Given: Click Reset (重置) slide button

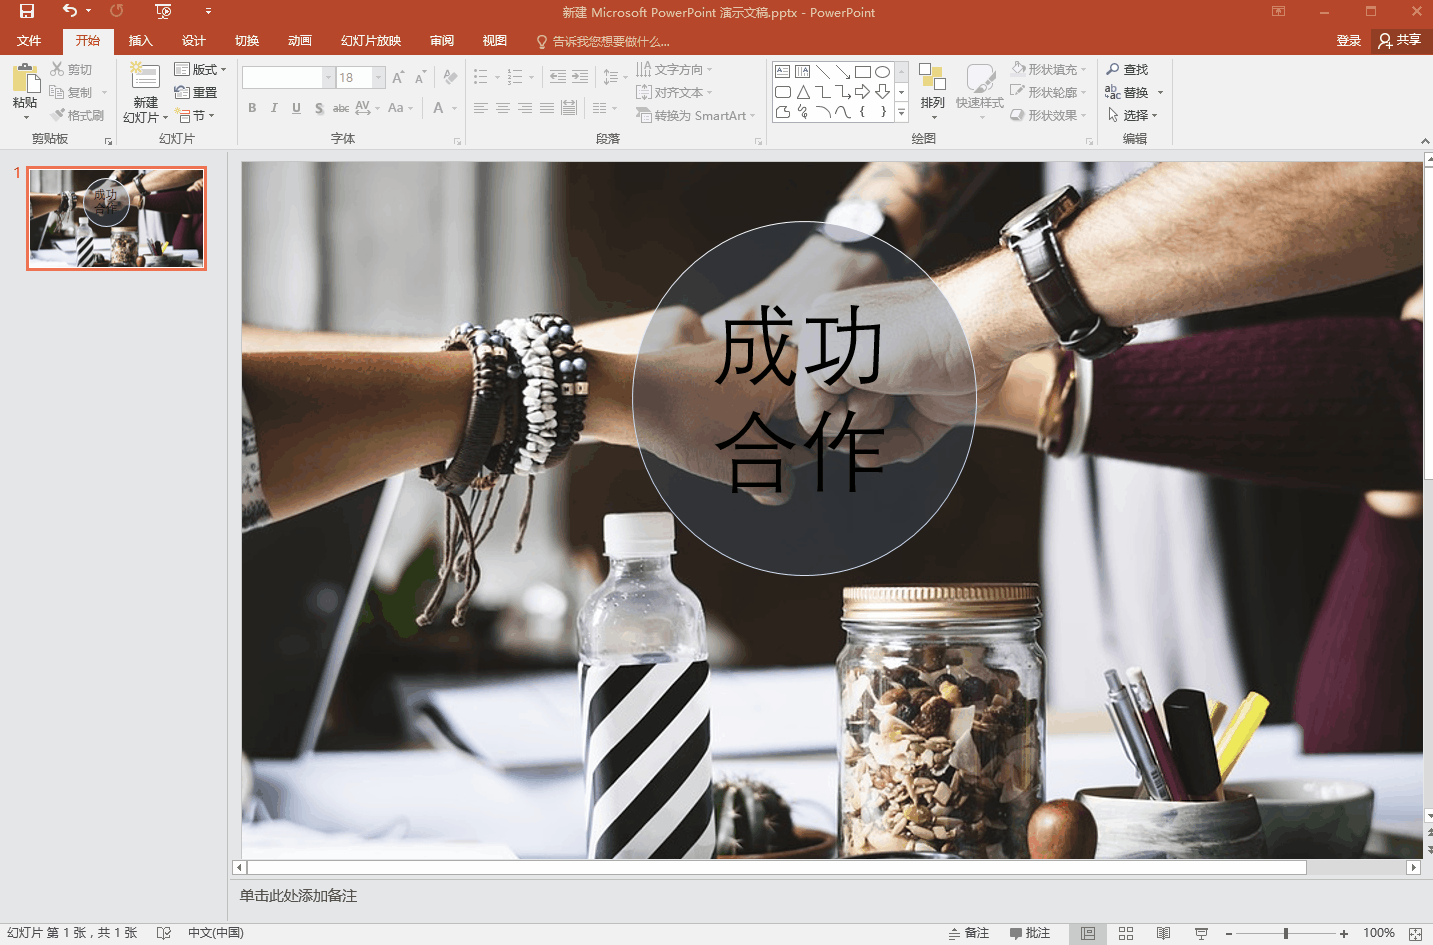Looking at the screenshot, I should pyautogui.click(x=195, y=92).
